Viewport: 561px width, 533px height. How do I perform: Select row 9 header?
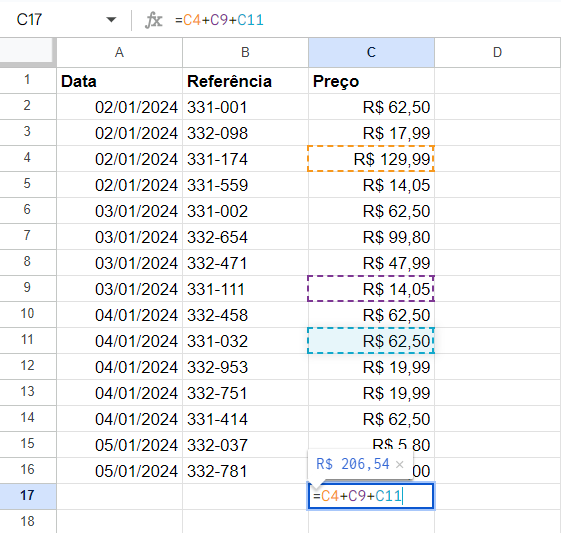(28, 288)
